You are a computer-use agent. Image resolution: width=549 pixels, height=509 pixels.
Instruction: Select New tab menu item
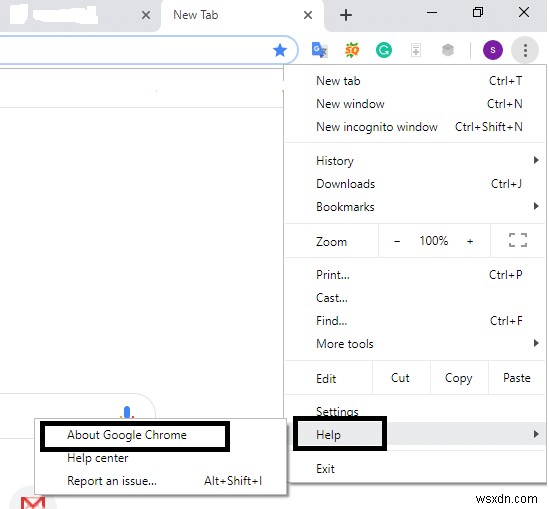coord(415,81)
